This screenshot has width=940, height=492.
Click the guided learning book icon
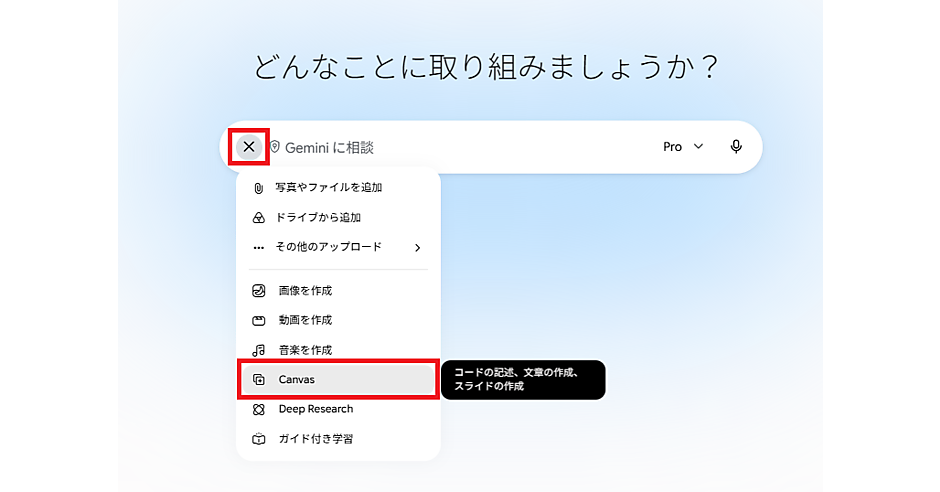pos(258,439)
